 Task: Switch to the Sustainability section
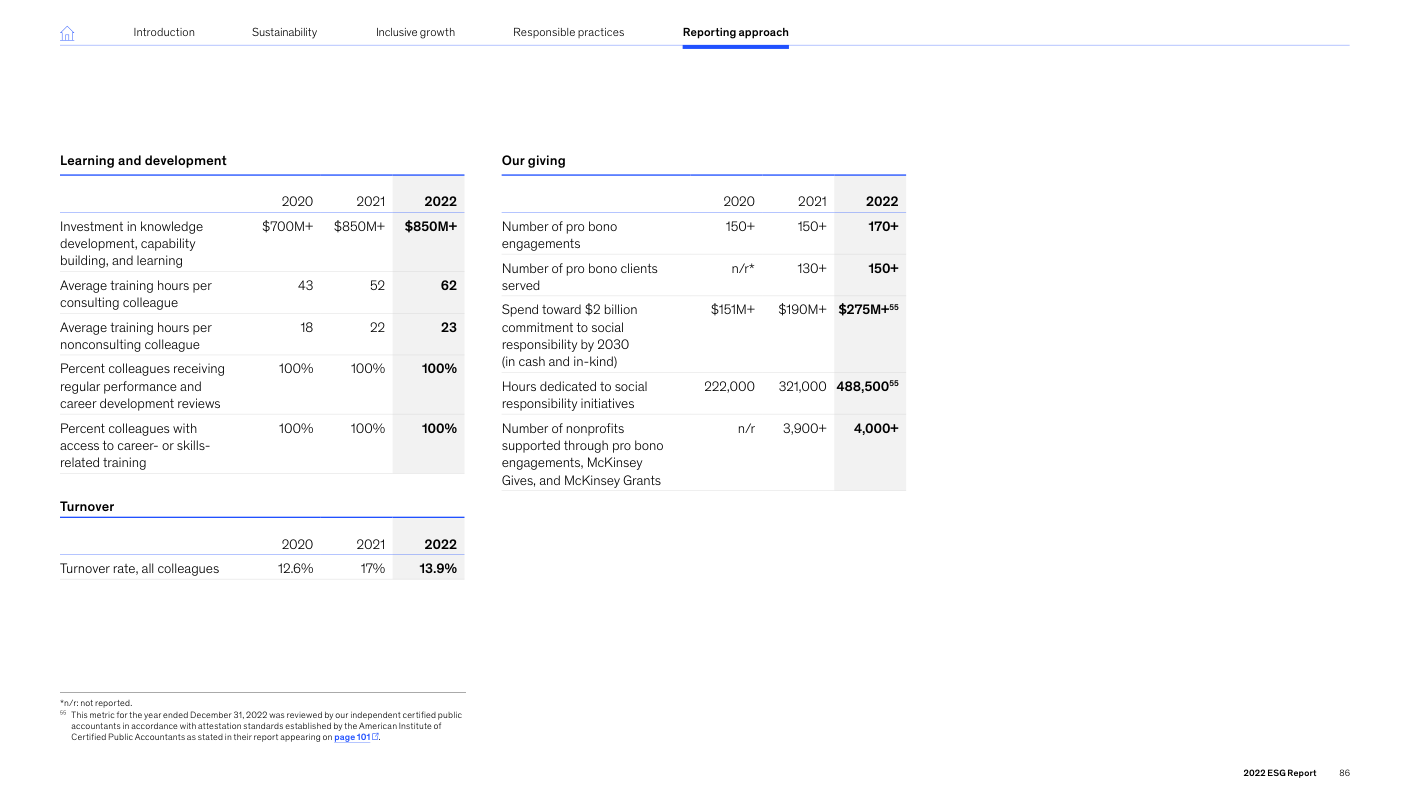point(284,32)
